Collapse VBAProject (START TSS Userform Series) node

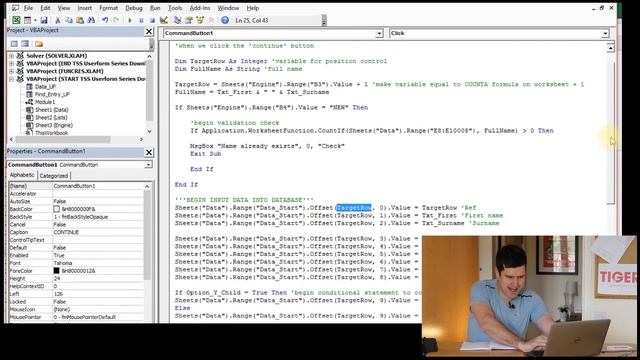11,79
